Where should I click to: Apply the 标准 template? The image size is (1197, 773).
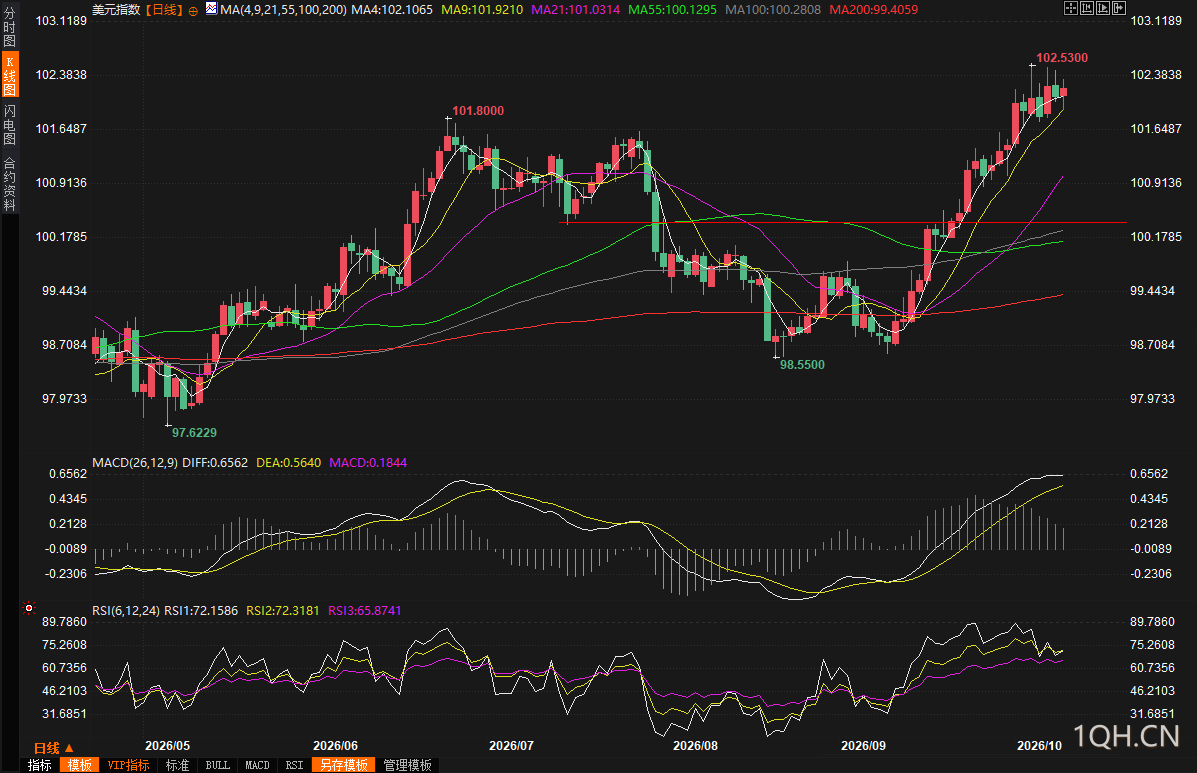click(x=177, y=765)
